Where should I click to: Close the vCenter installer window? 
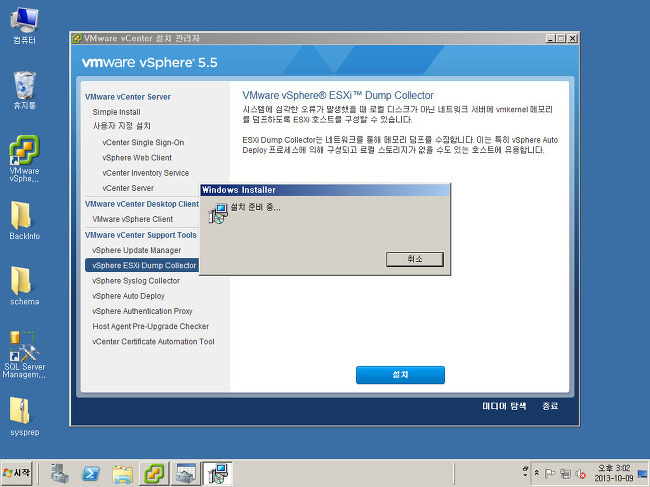tap(572, 39)
